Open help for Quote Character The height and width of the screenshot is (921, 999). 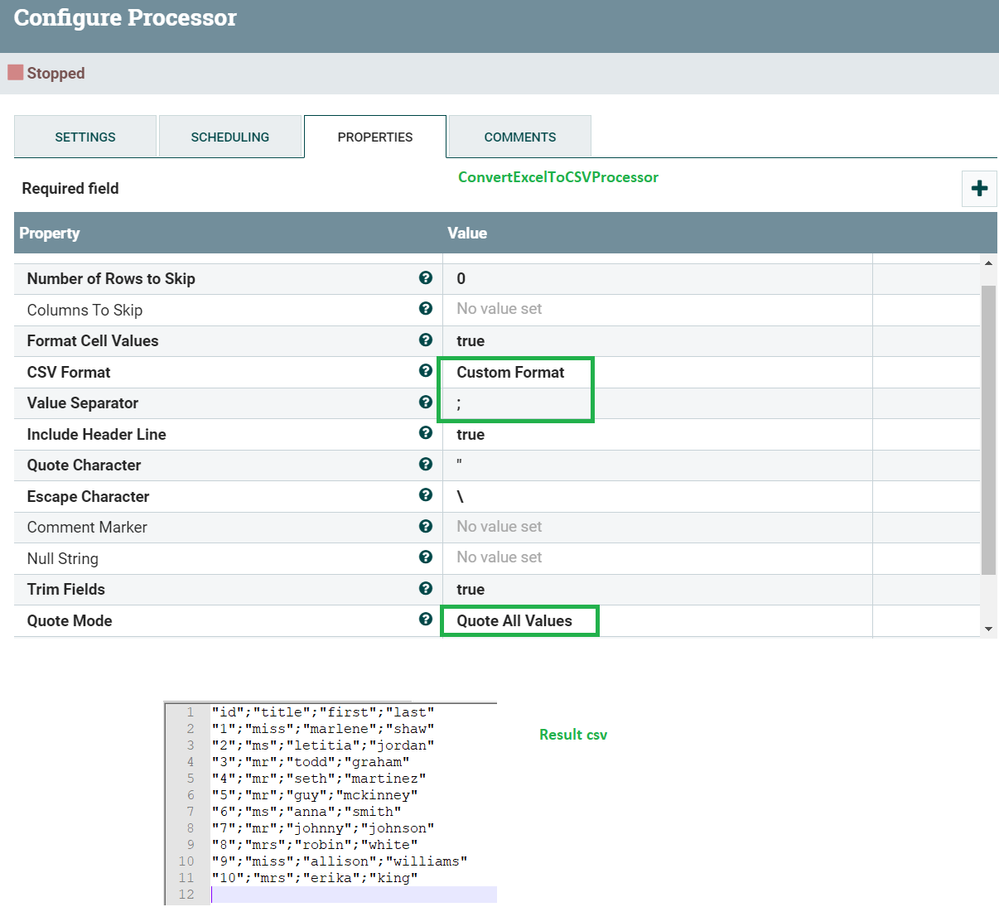click(x=426, y=464)
